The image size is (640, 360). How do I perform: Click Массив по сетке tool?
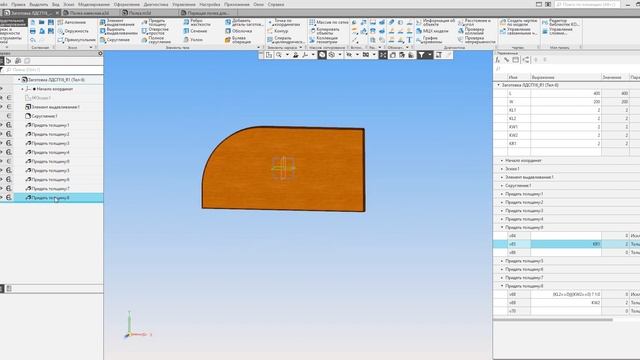point(329,22)
